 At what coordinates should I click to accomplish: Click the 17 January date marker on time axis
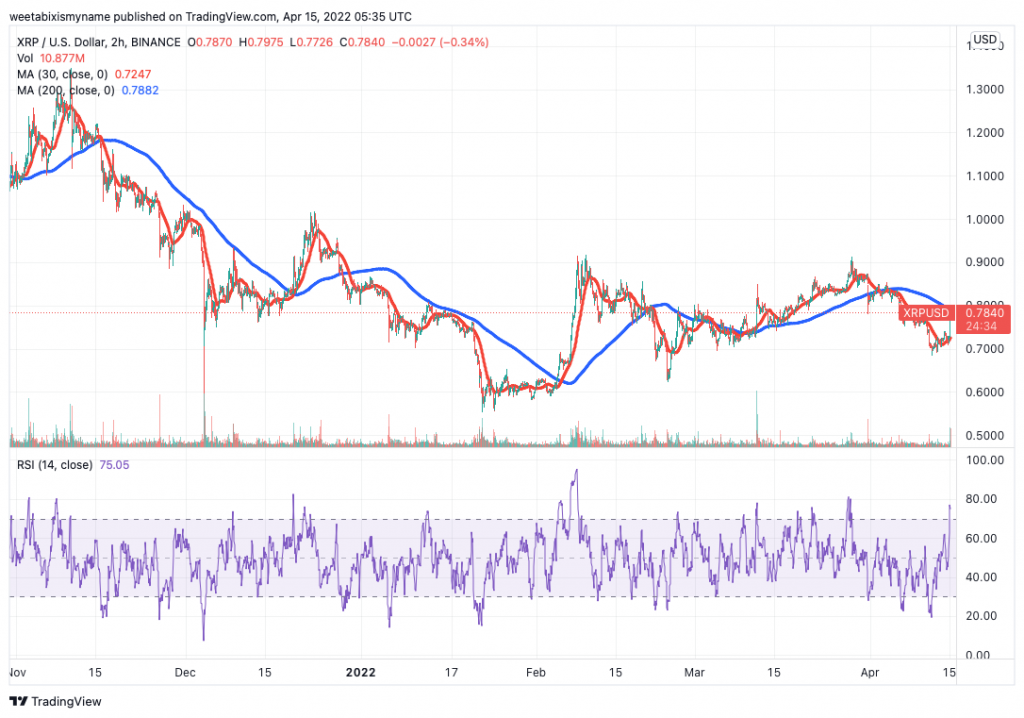point(451,672)
